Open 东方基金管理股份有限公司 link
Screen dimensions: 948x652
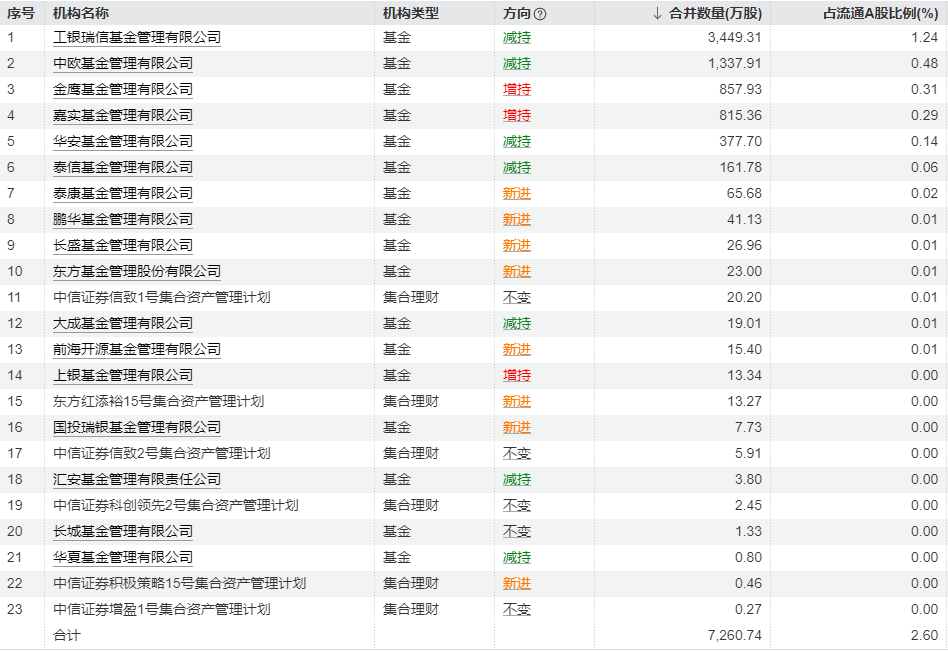click(x=137, y=272)
